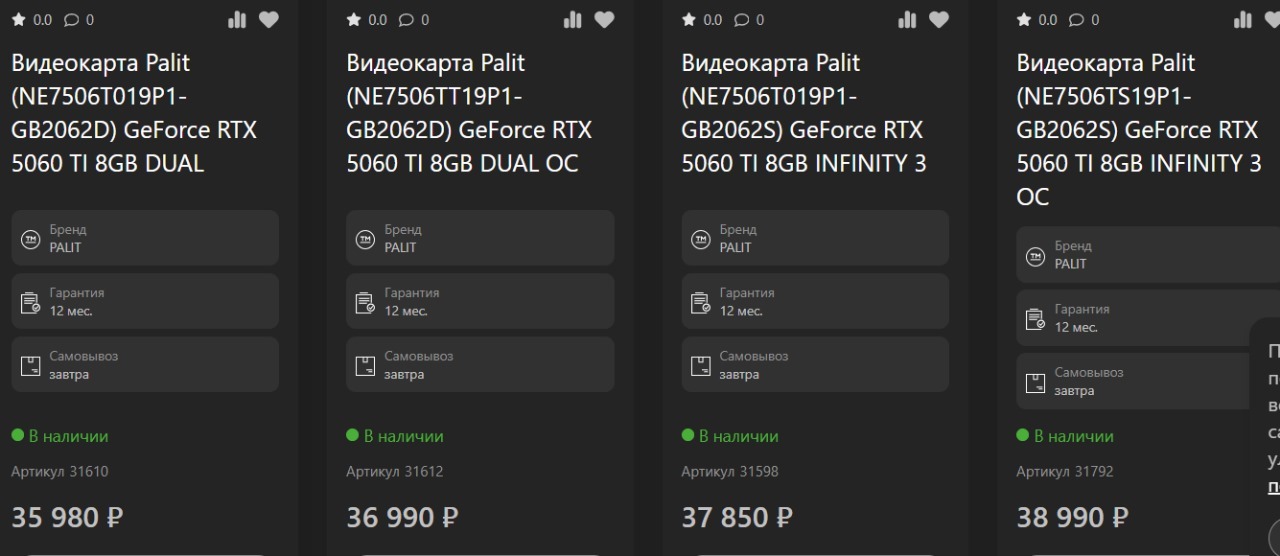
Task: Click compare chart icon on first DUAL card
Action: [x=237, y=19]
